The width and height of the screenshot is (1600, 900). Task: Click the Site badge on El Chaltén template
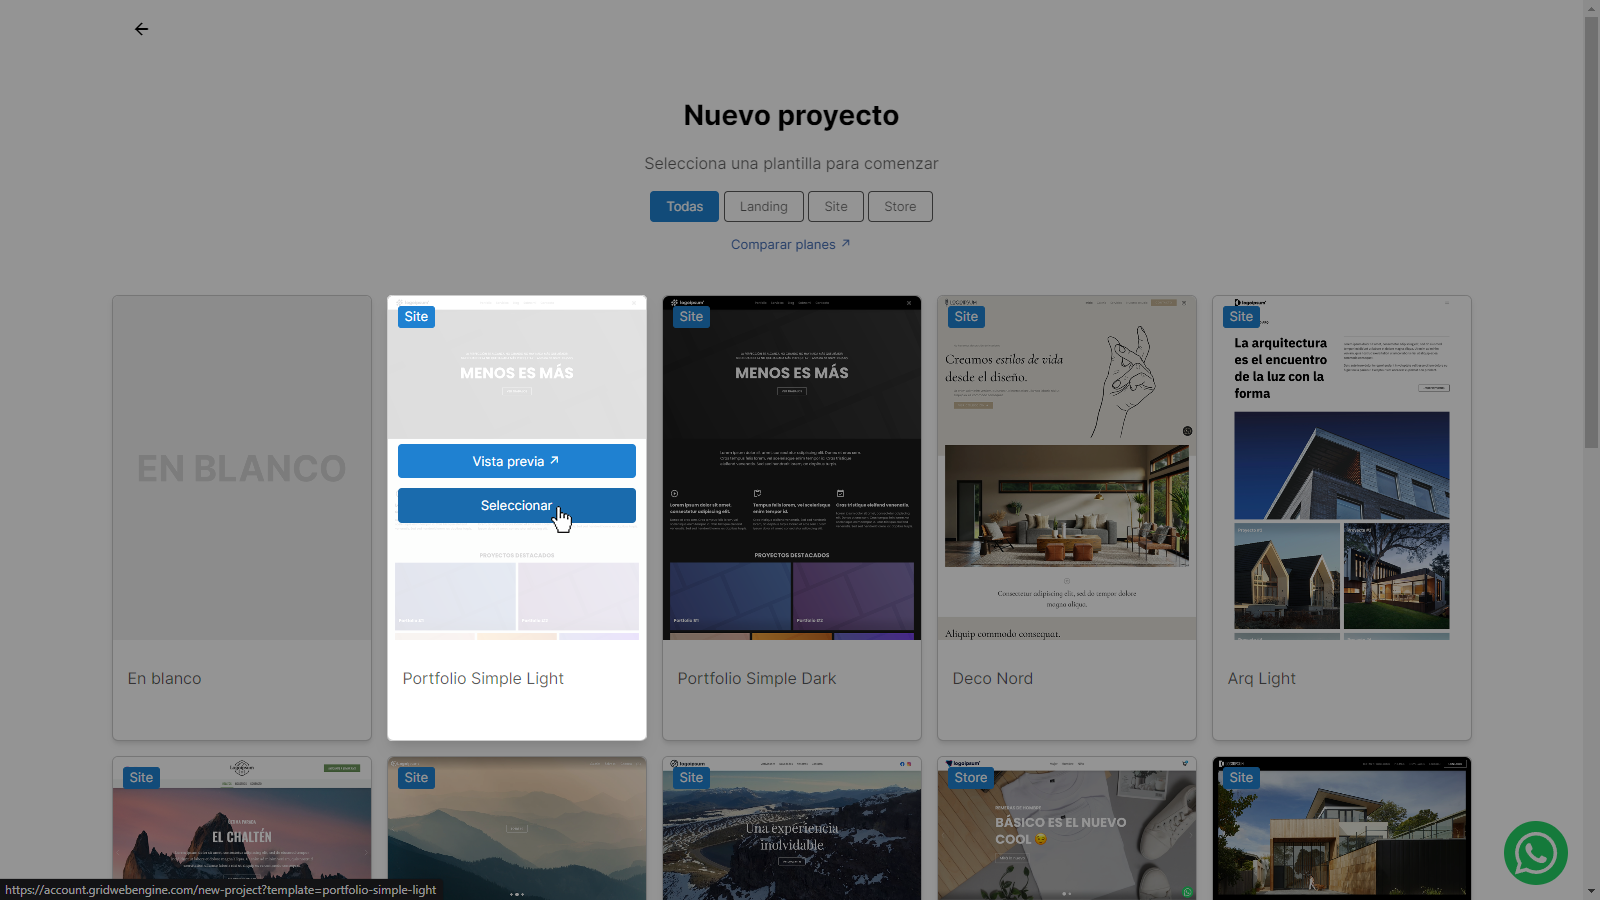pyautogui.click(x=141, y=778)
